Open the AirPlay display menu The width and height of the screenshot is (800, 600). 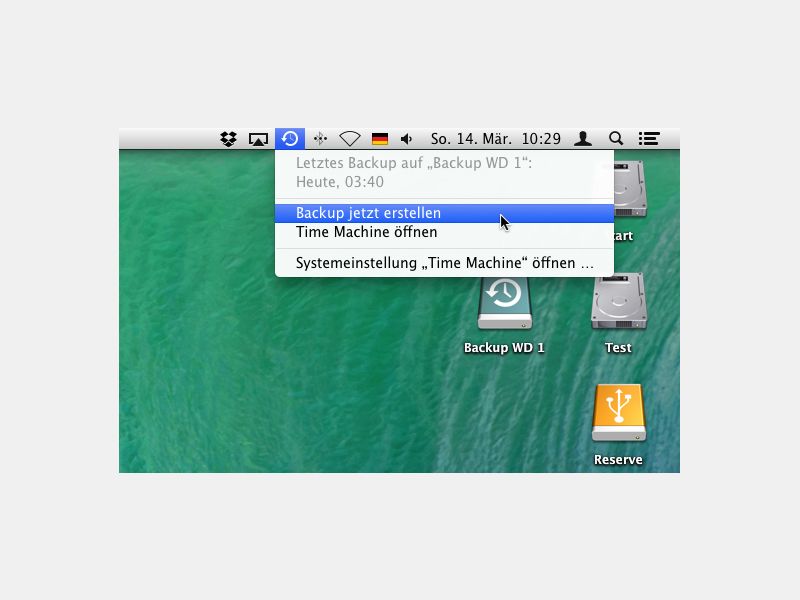[x=258, y=139]
